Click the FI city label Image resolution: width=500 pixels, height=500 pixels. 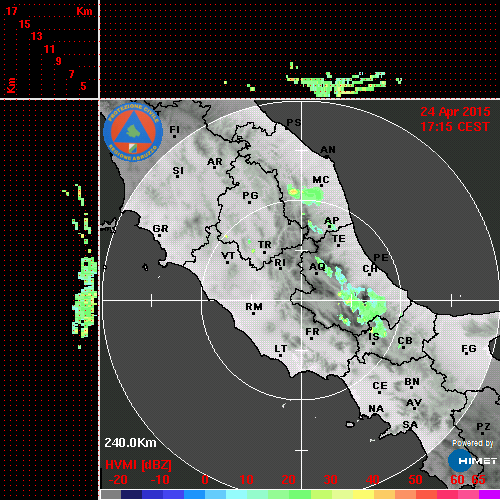click(174, 129)
